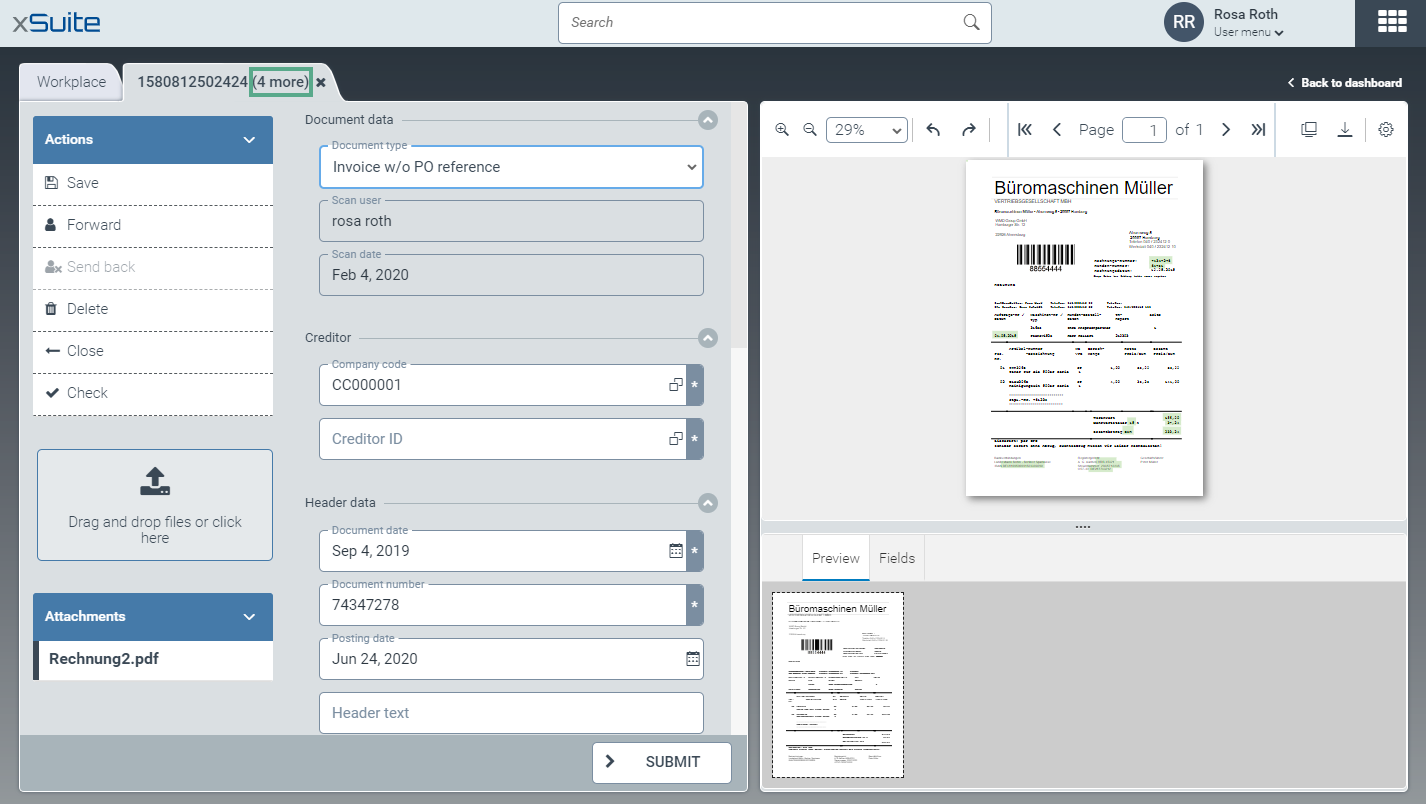This screenshot has height=804, width=1426.
Task: Click the SUBMIT button
Action: (661, 762)
